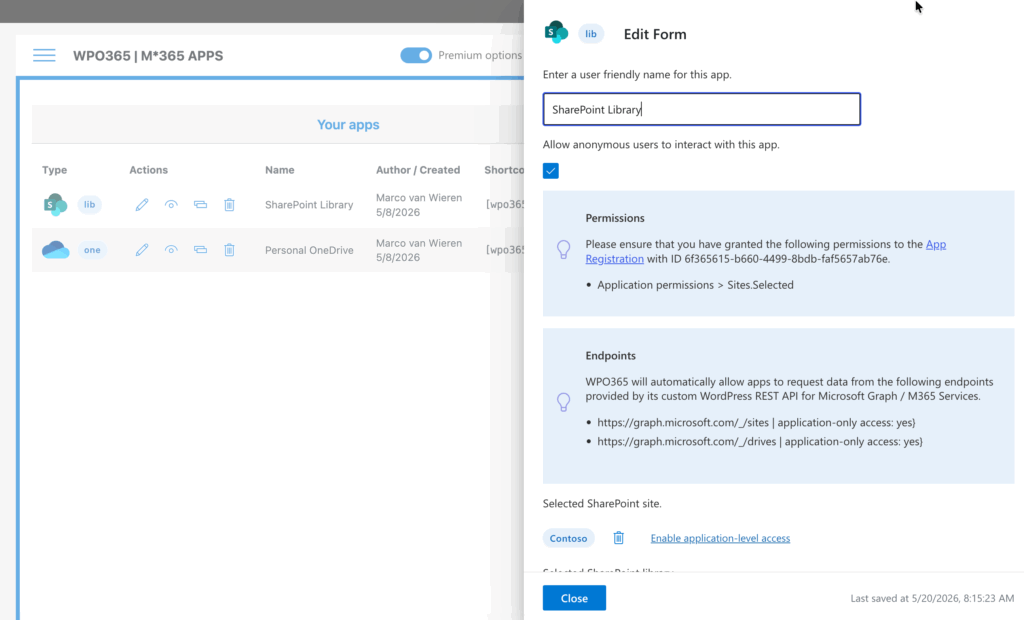Click SharePoint icon in SharePoint Library row

pos(56,204)
